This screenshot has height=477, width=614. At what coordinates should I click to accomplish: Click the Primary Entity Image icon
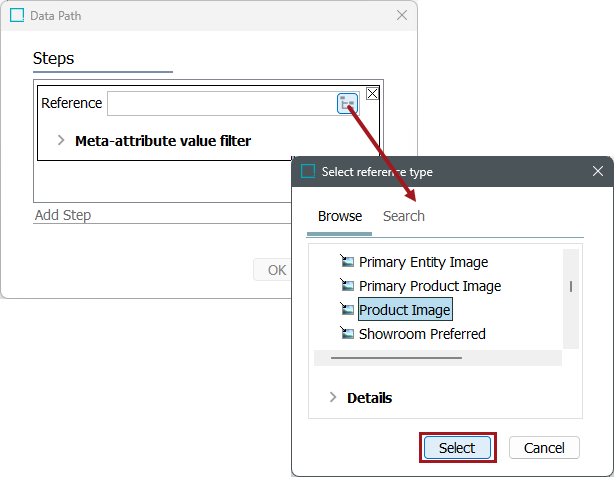pos(347,262)
